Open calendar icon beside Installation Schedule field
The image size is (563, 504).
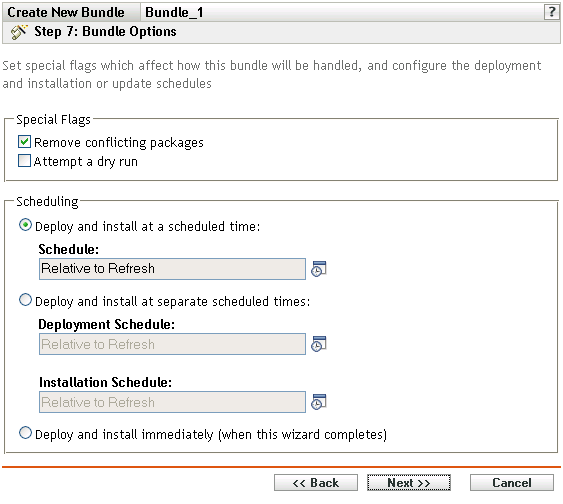pos(318,402)
